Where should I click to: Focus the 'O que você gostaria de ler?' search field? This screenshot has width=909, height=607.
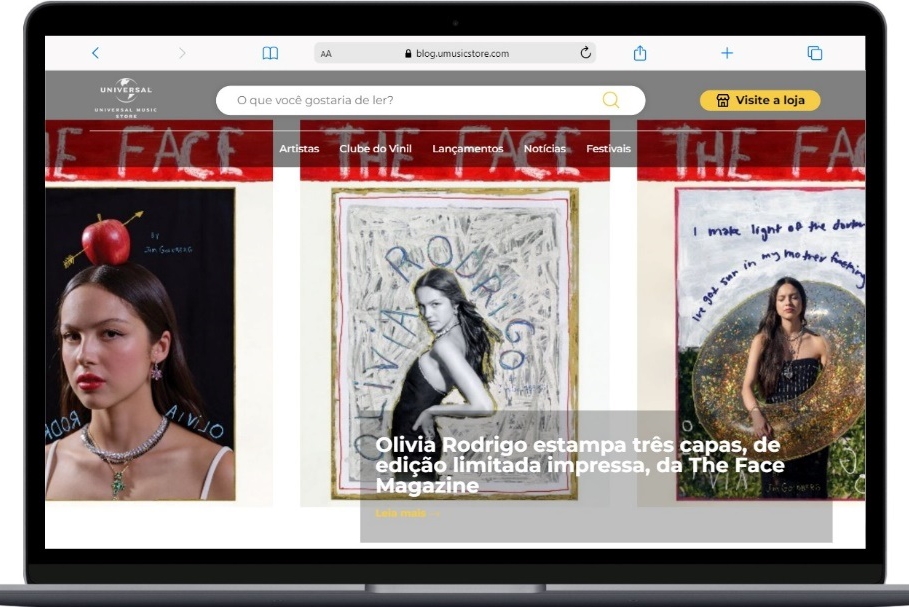coord(430,100)
